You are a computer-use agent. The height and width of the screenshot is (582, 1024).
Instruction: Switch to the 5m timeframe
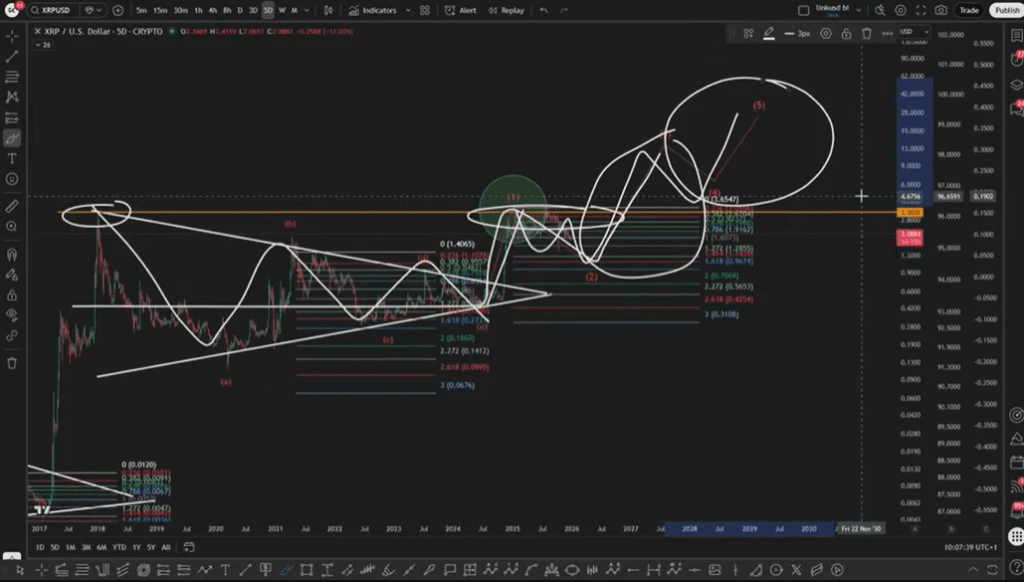(141, 10)
